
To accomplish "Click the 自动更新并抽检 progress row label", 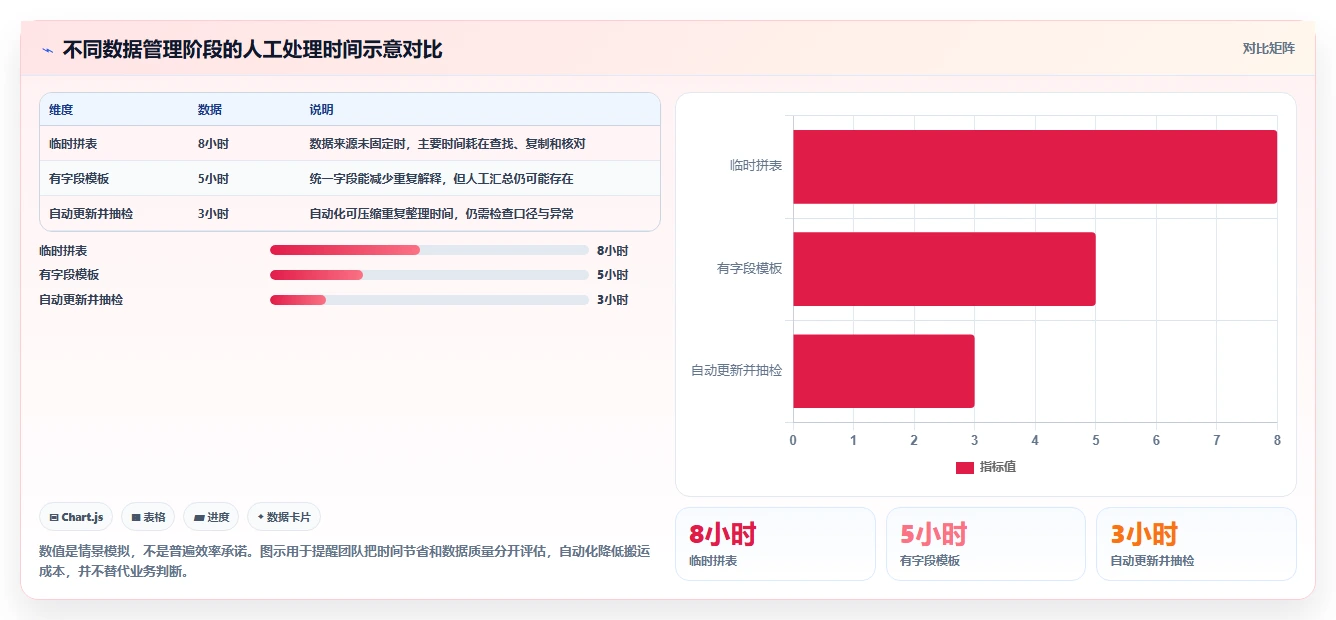I will tap(81, 300).
